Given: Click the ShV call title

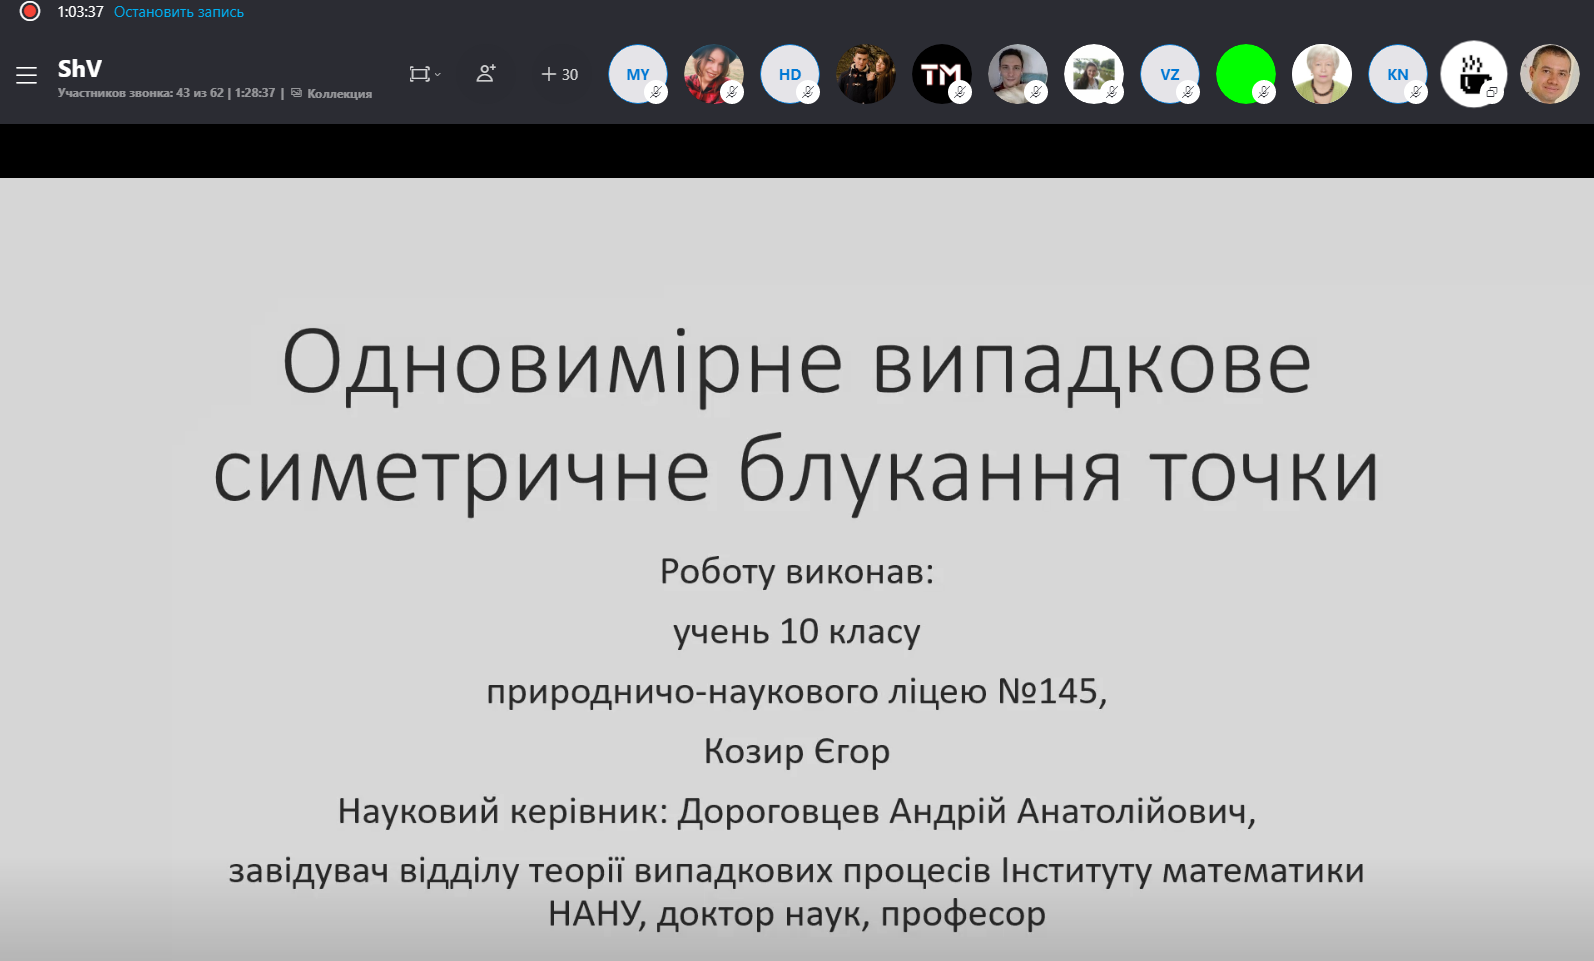Looking at the screenshot, I should coord(80,68).
